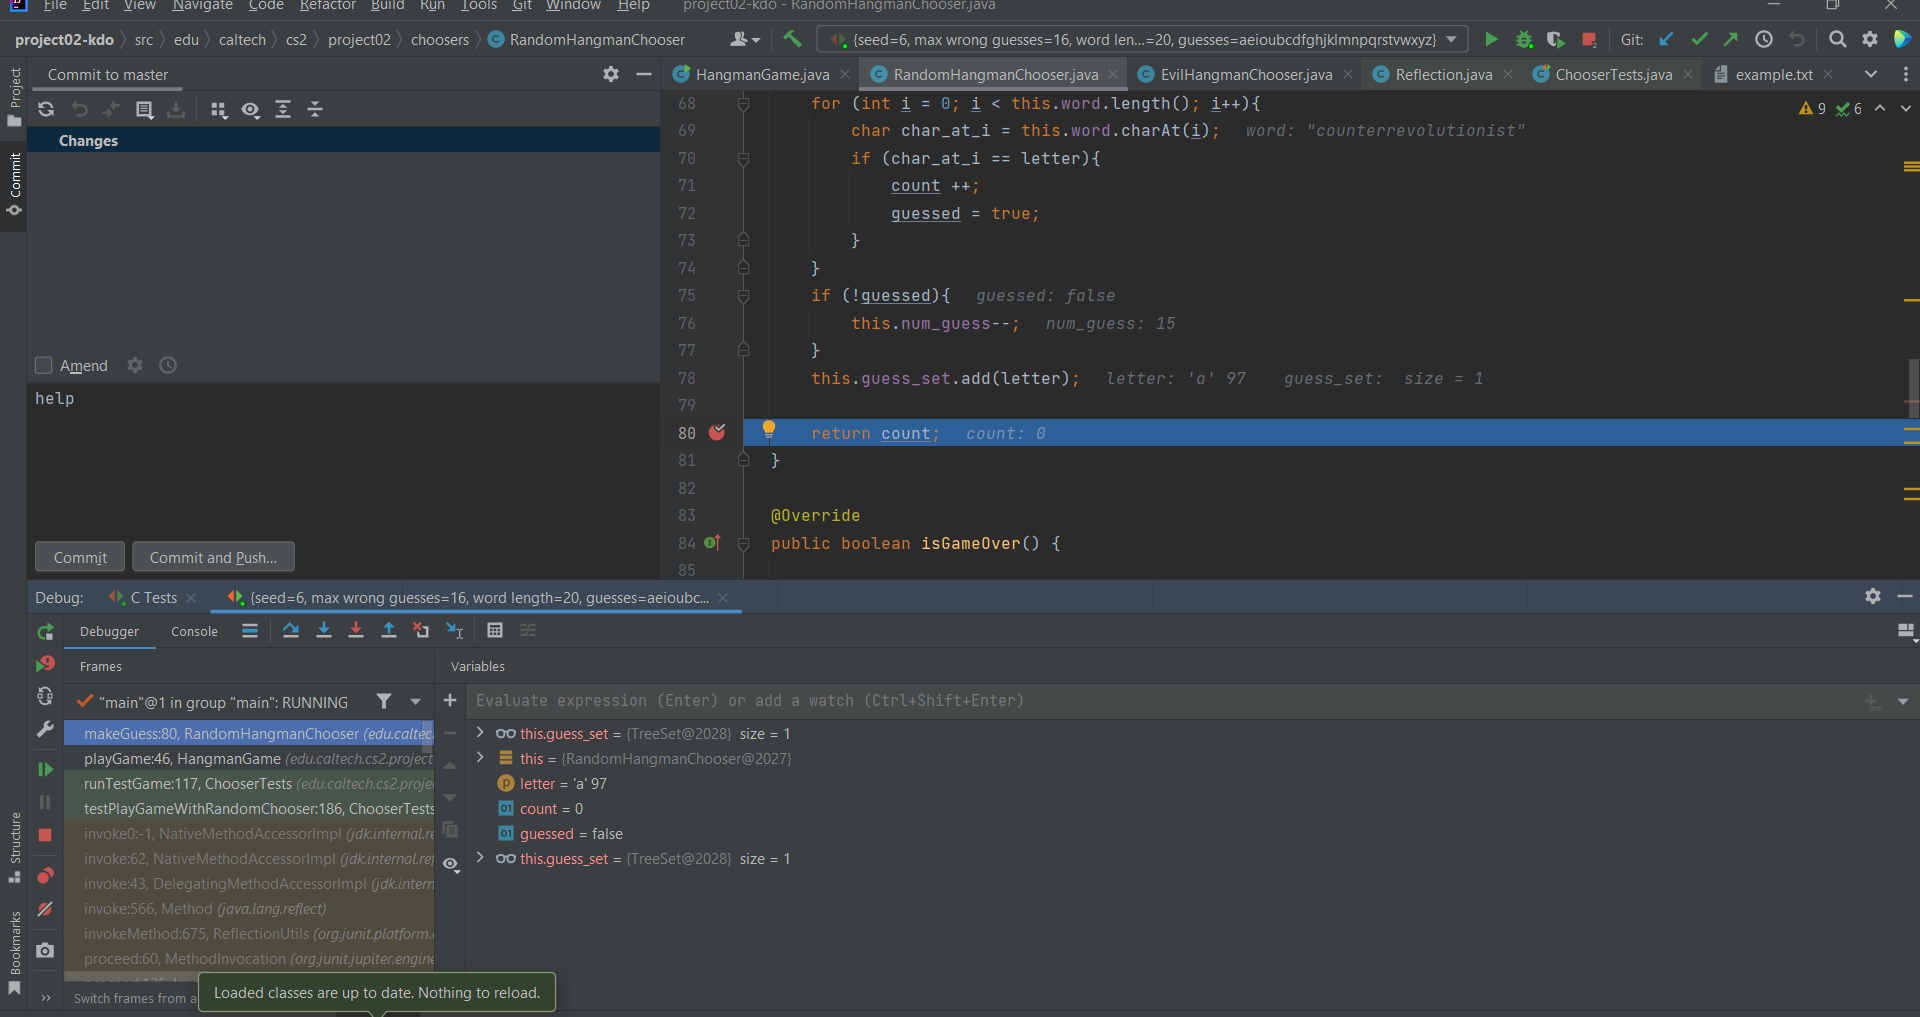The image size is (1920, 1017).
Task: Resume program in the Debug panel
Action: tap(45, 769)
